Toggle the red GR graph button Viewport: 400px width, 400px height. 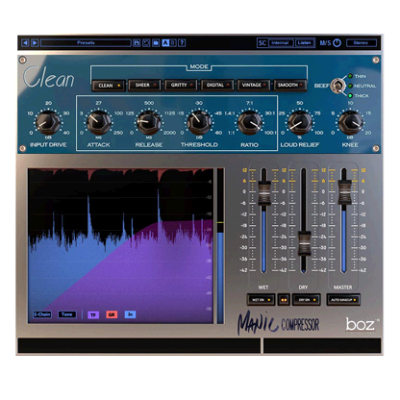pos(112,315)
